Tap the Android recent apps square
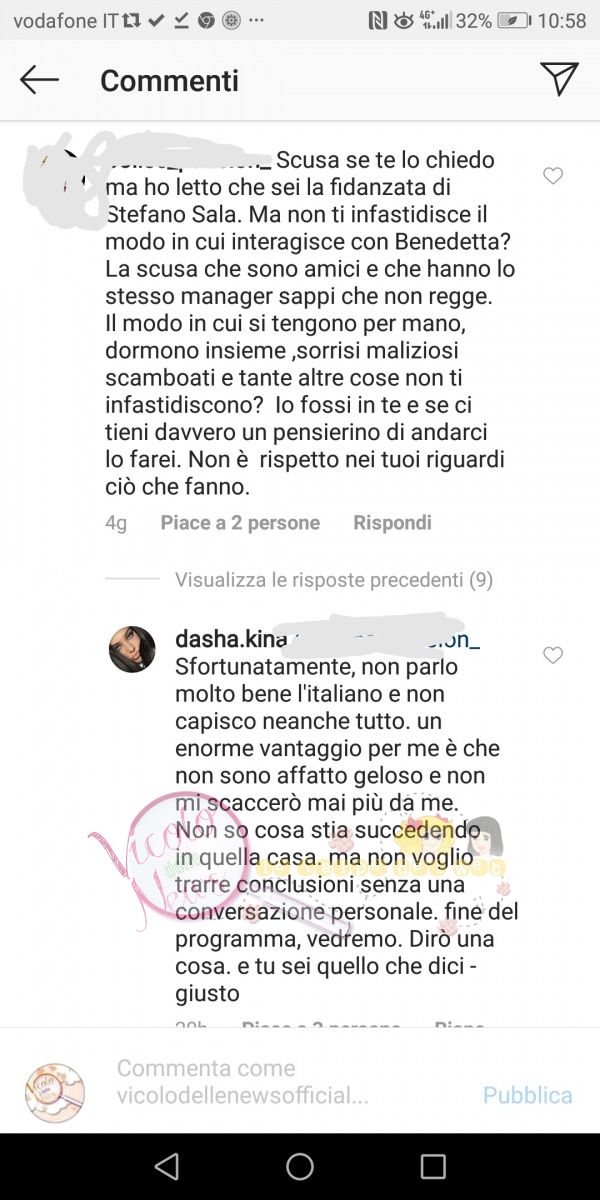Viewport: 600px width, 1200px height. coord(433,1166)
